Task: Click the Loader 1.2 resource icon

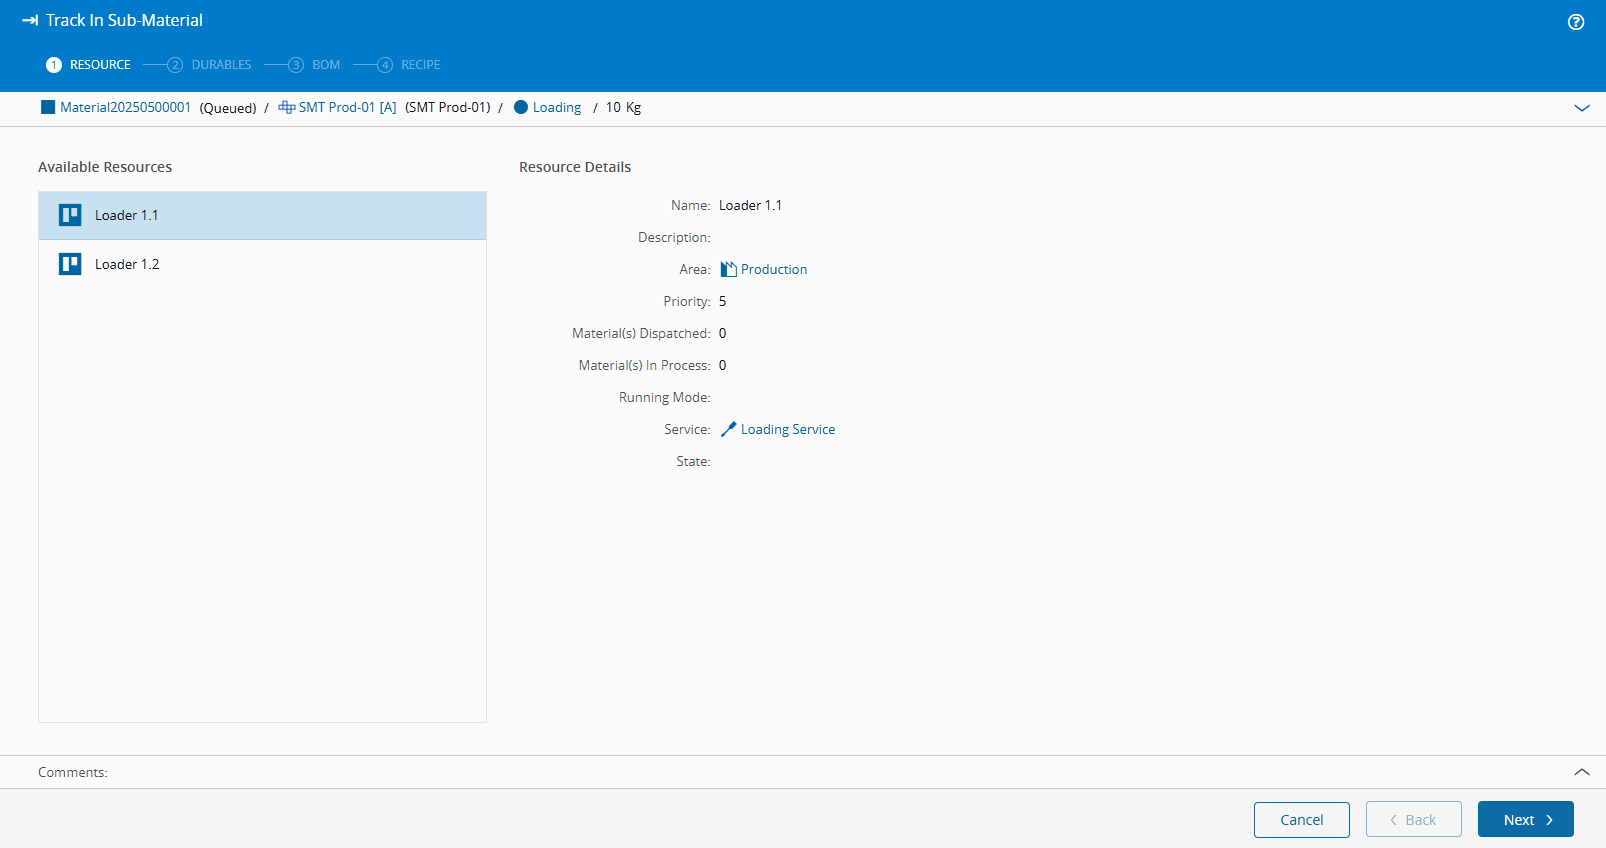Action: pos(70,264)
